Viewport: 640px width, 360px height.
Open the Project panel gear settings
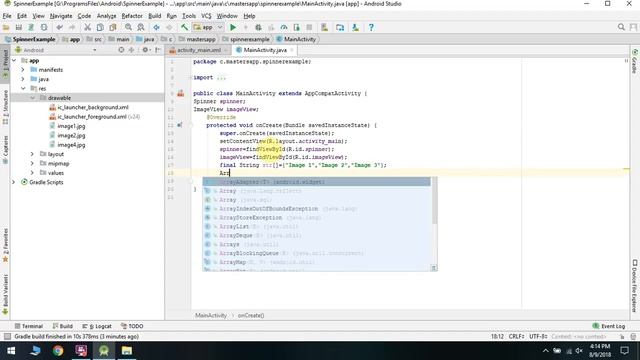tap(145, 50)
